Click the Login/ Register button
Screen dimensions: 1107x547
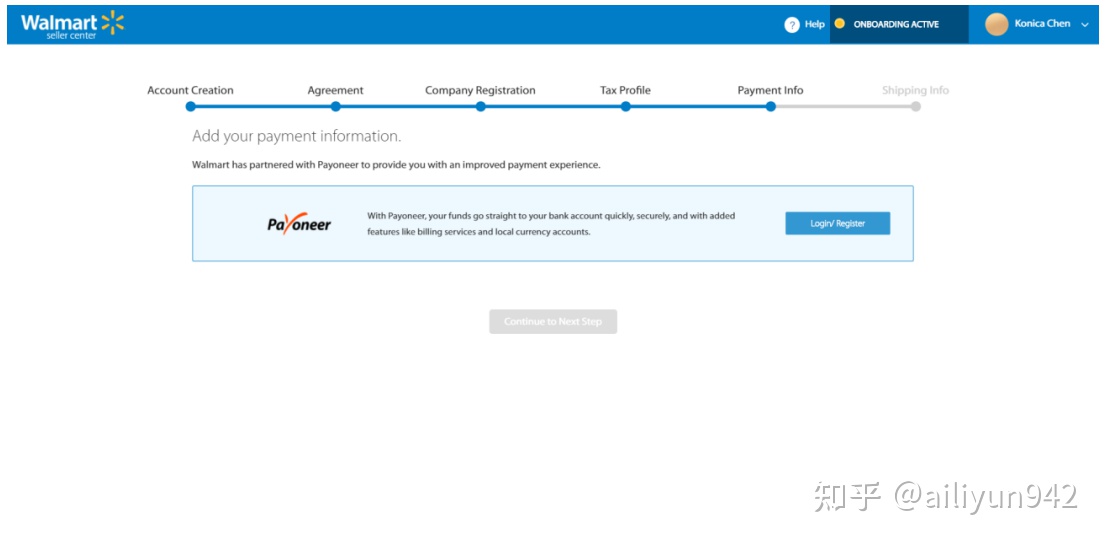click(x=837, y=223)
